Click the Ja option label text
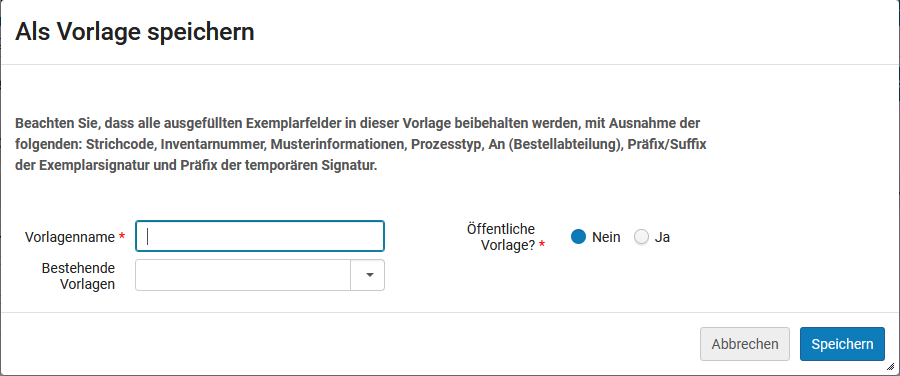900x376 pixels. pyautogui.click(x=662, y=237)
